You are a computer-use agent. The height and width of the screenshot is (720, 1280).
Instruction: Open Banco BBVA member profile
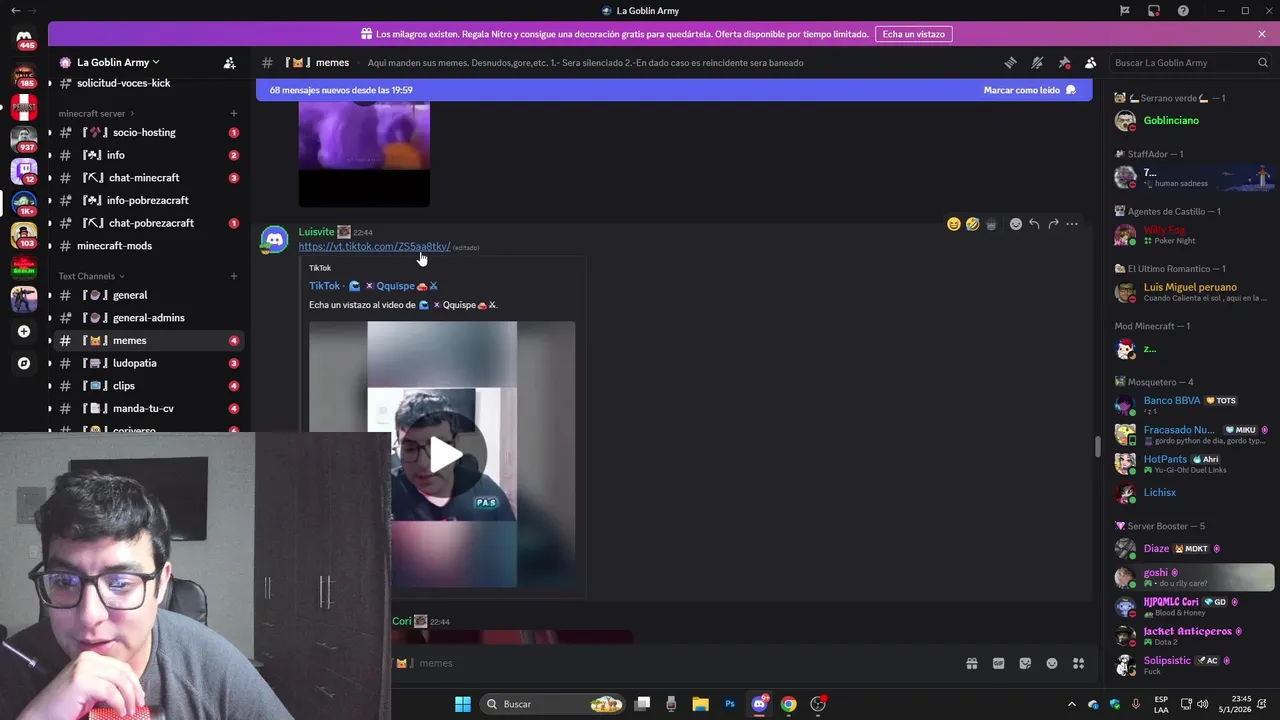point(1190,405)
